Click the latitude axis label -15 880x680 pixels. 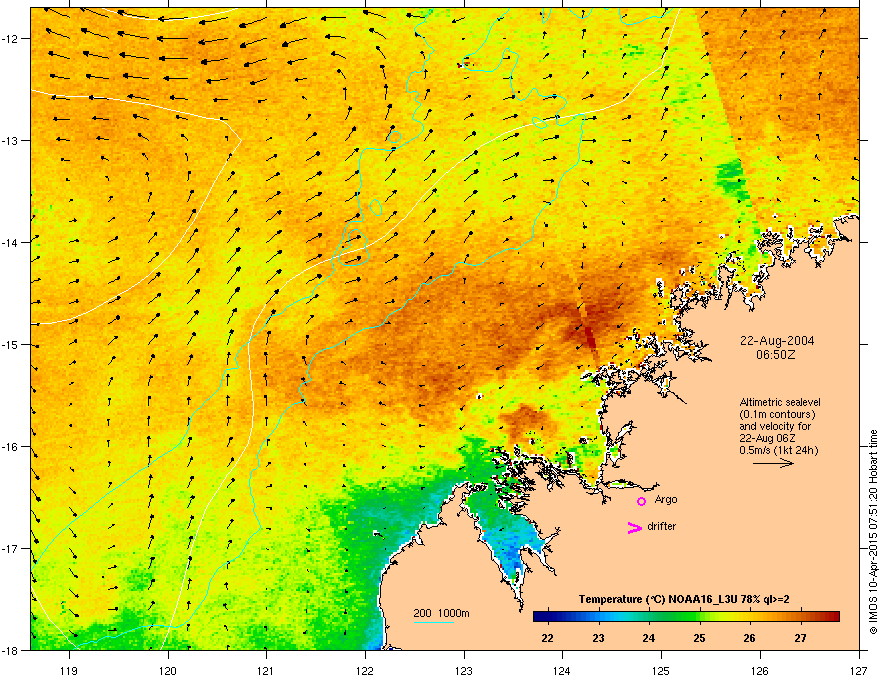(11, 344)
